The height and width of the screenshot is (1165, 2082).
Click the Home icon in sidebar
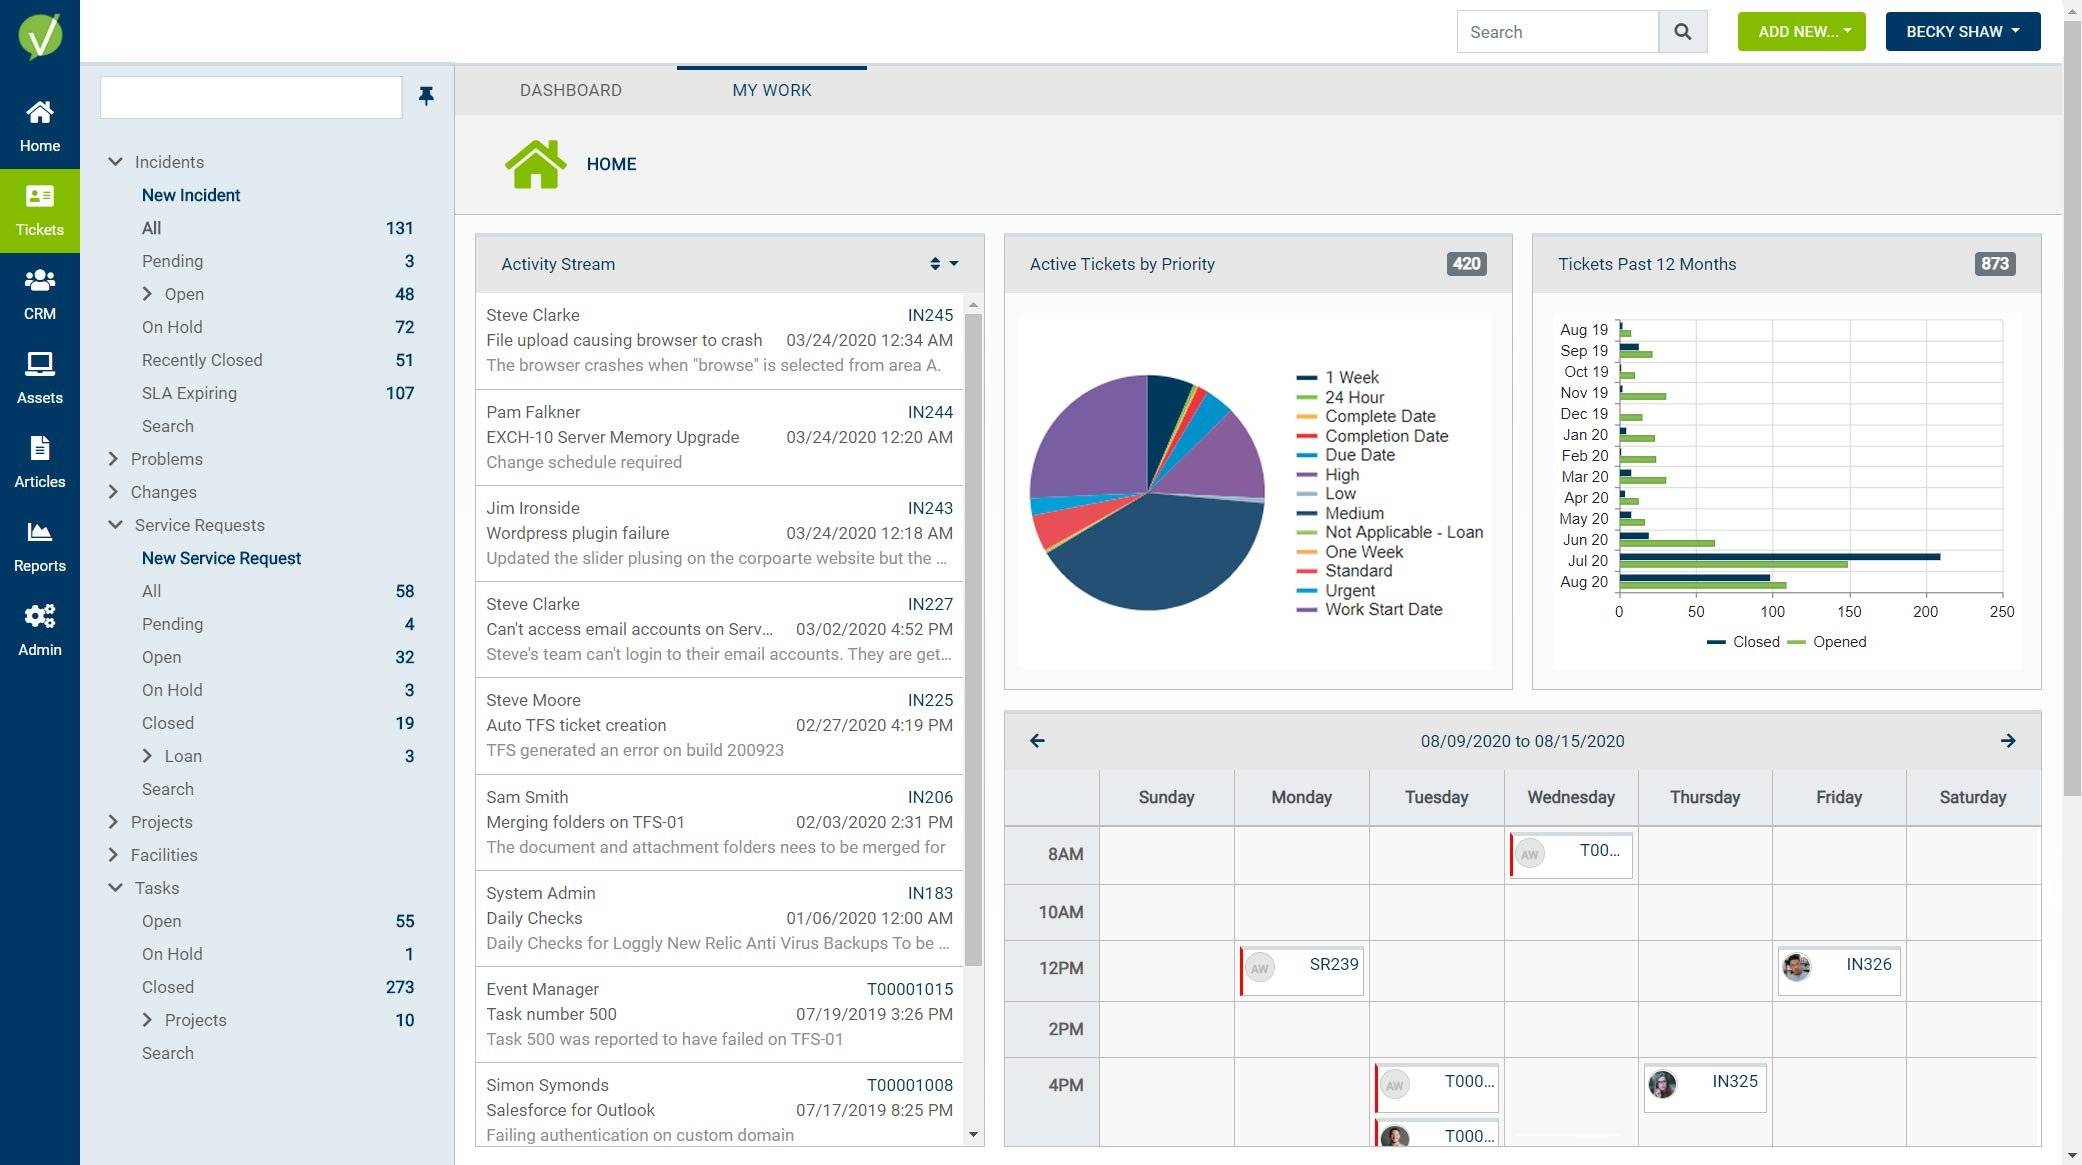39,125
